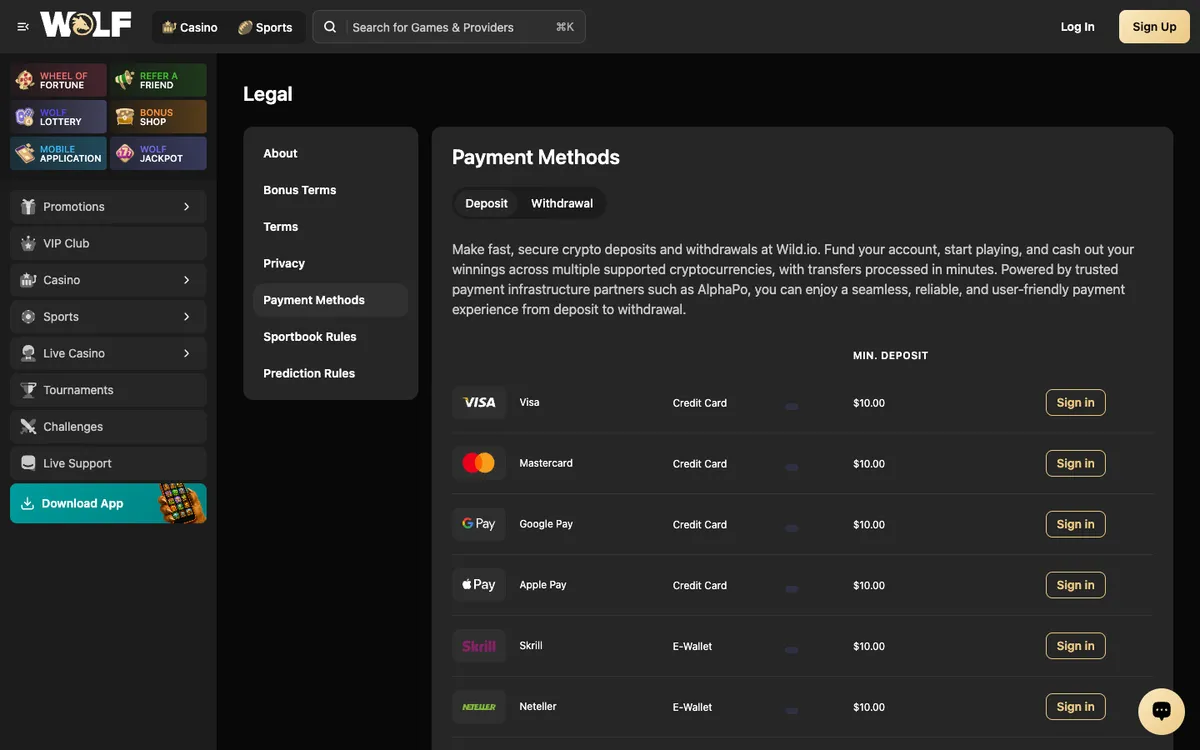Screen dimensions: 1200x750
Task: Focus the Search for Games & Providers field
Action: click(449, 27)
